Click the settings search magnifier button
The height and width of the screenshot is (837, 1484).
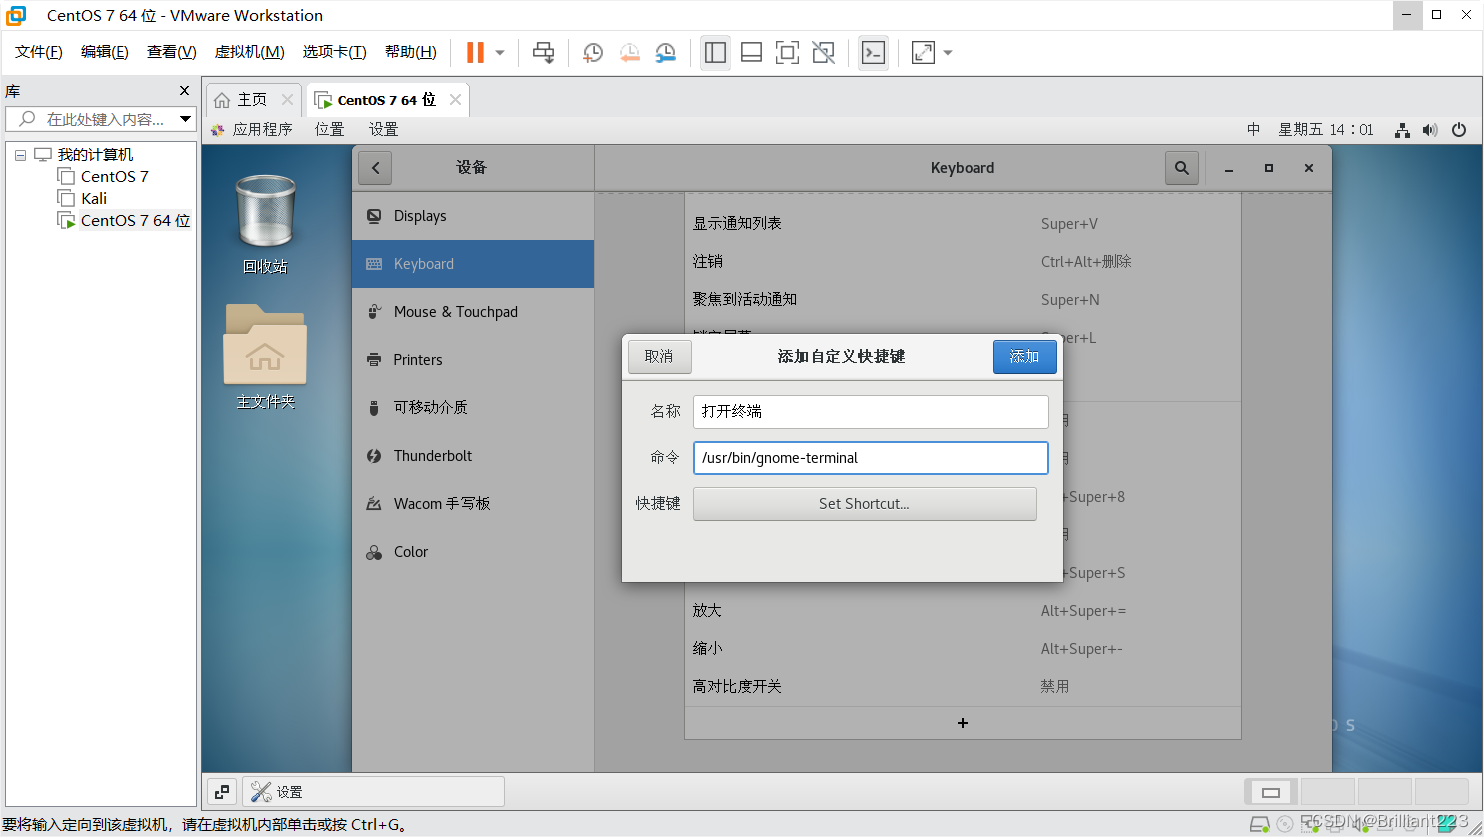(x=1182, y=168)
